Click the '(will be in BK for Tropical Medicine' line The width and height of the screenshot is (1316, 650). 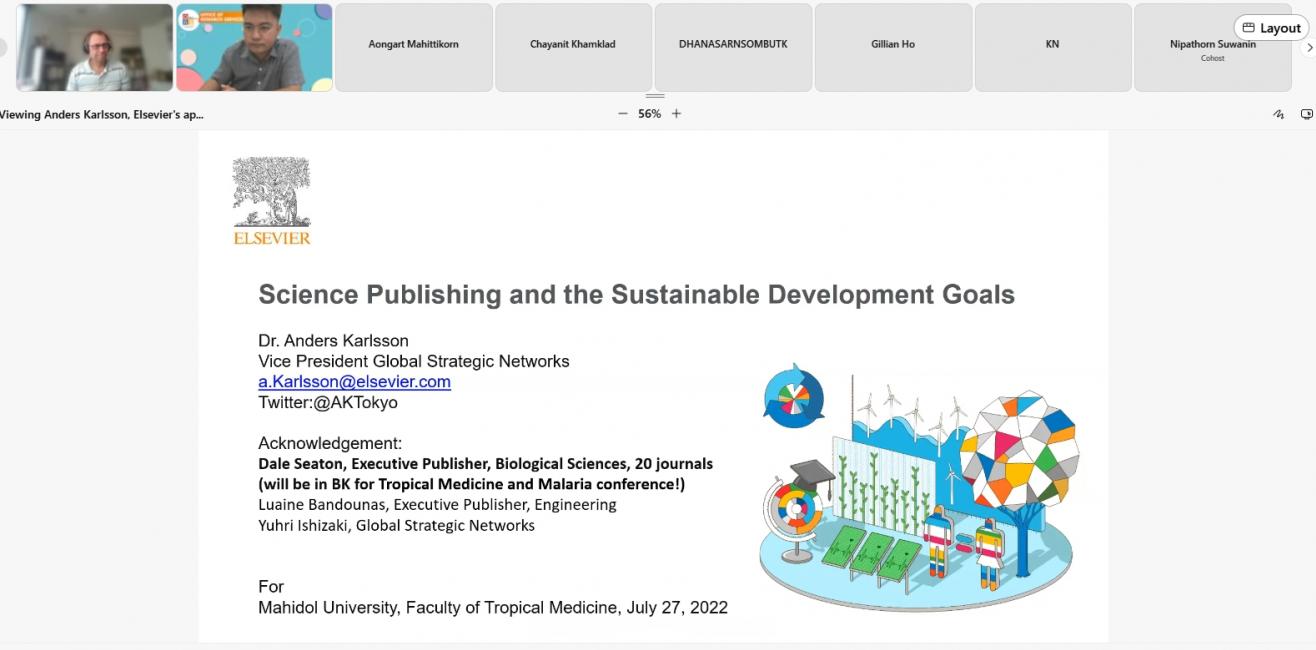[472, 485]
